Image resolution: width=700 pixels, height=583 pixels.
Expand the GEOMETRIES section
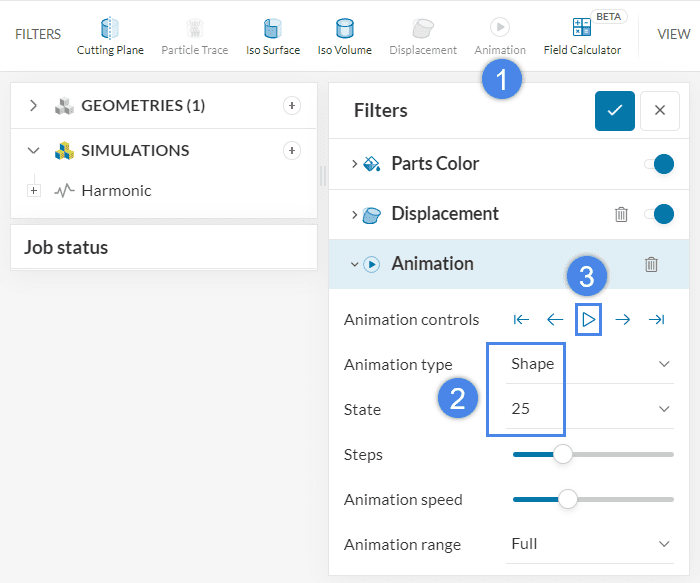point(33,105)
